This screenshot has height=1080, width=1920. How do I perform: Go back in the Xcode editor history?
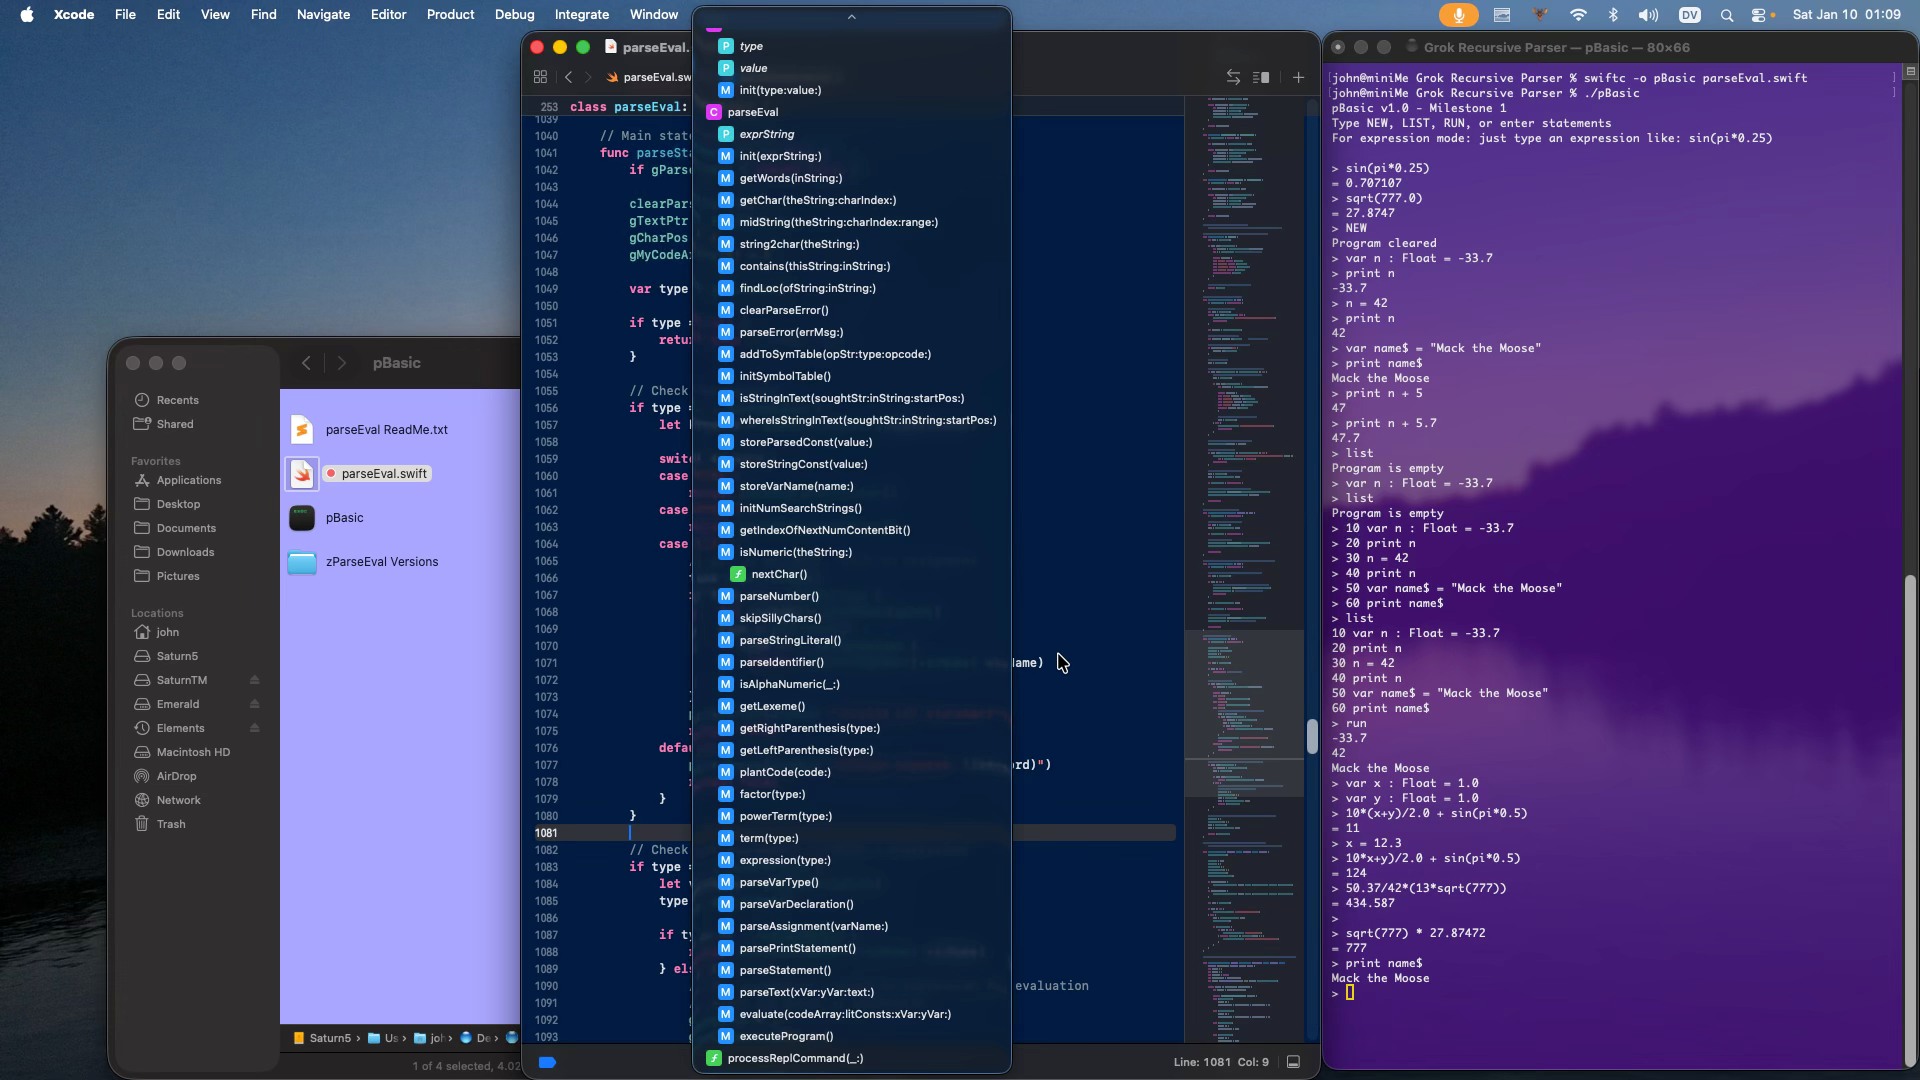568,77
